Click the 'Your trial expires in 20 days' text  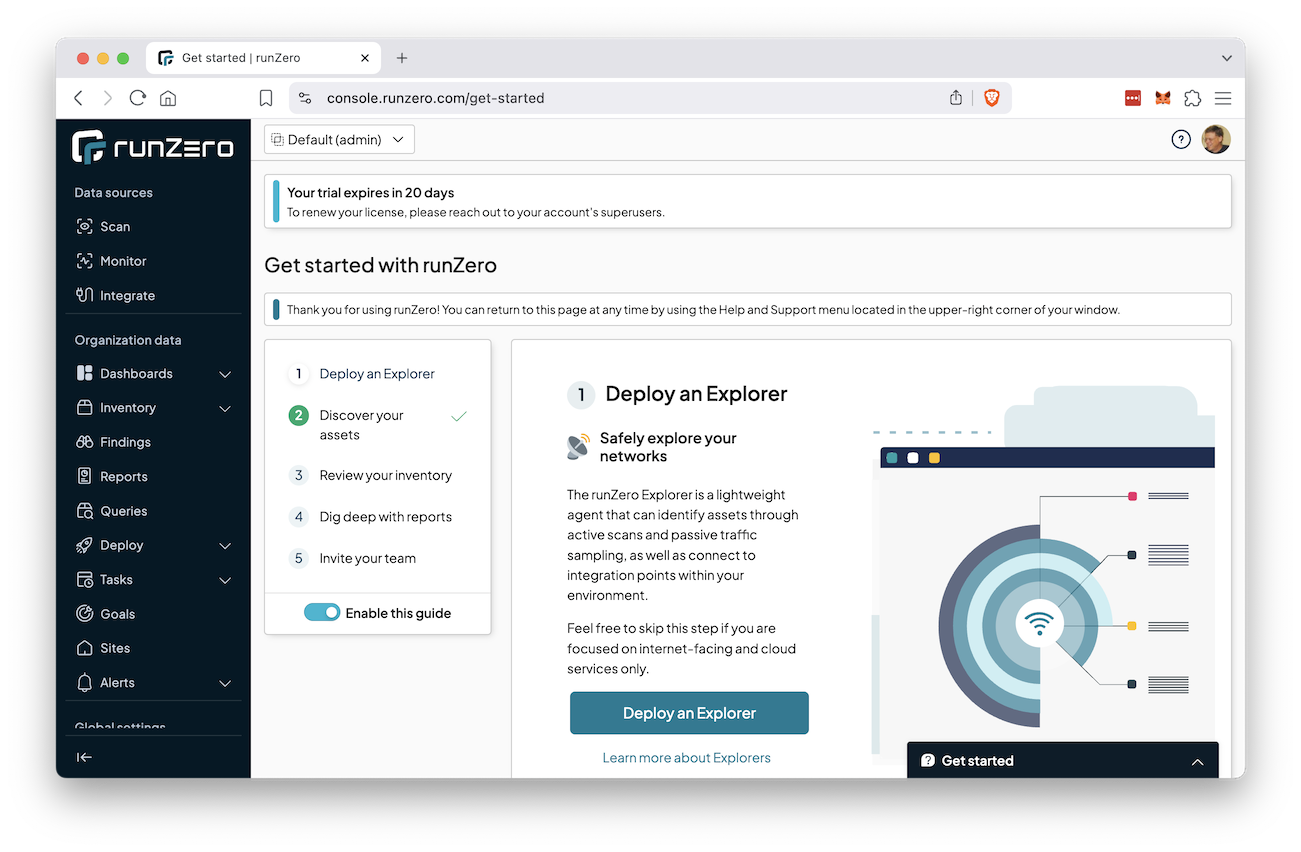tap(371, 193)
